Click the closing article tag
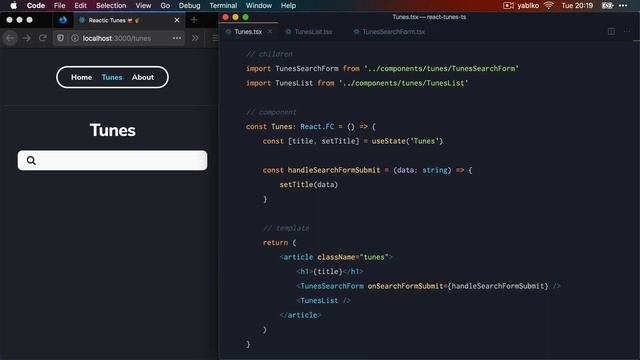Viewport: 640px width, 360px height. [x=300, y=315]
